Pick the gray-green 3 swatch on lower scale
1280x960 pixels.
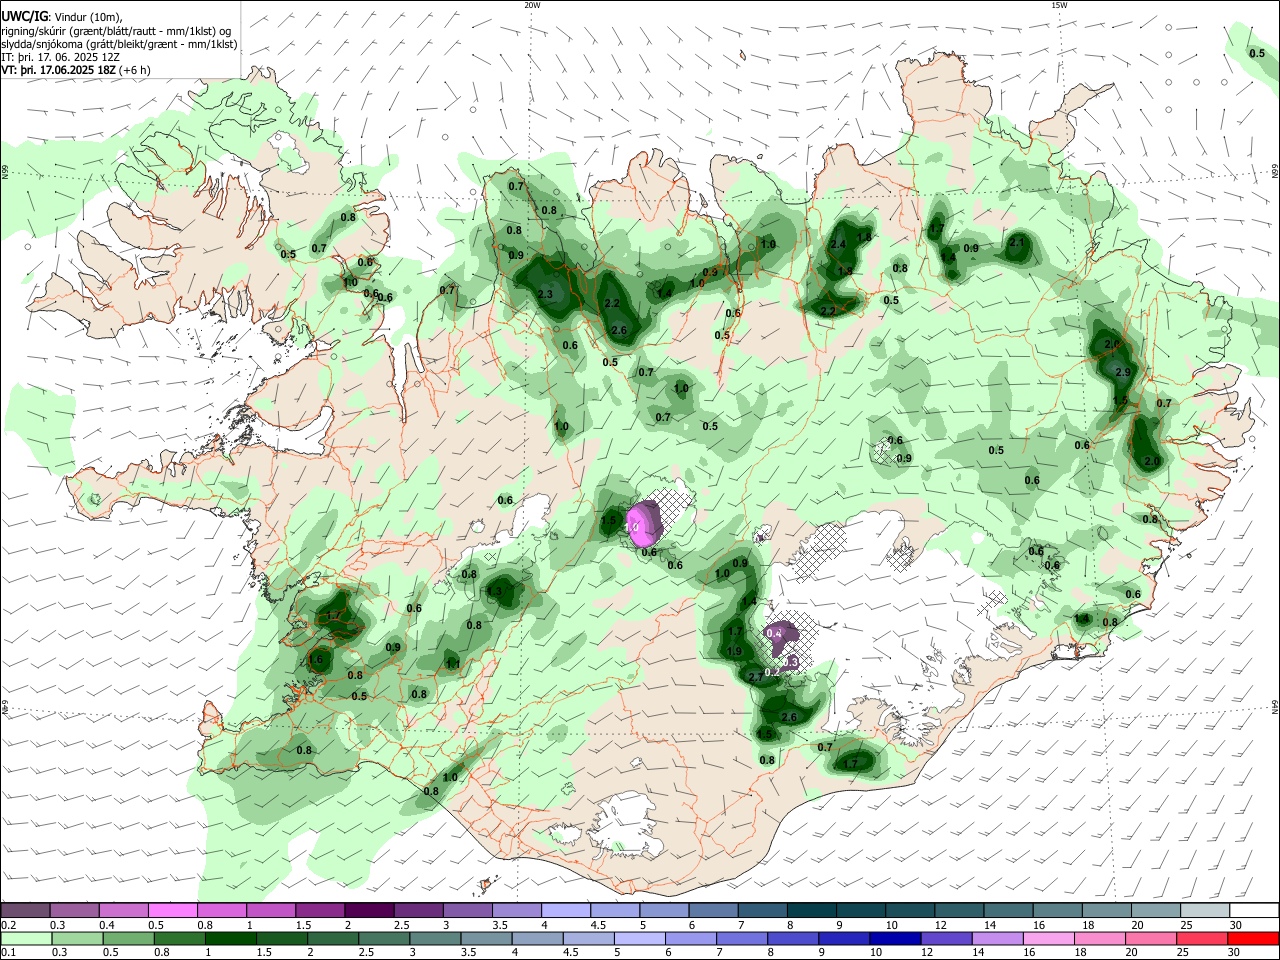[434, 938]
